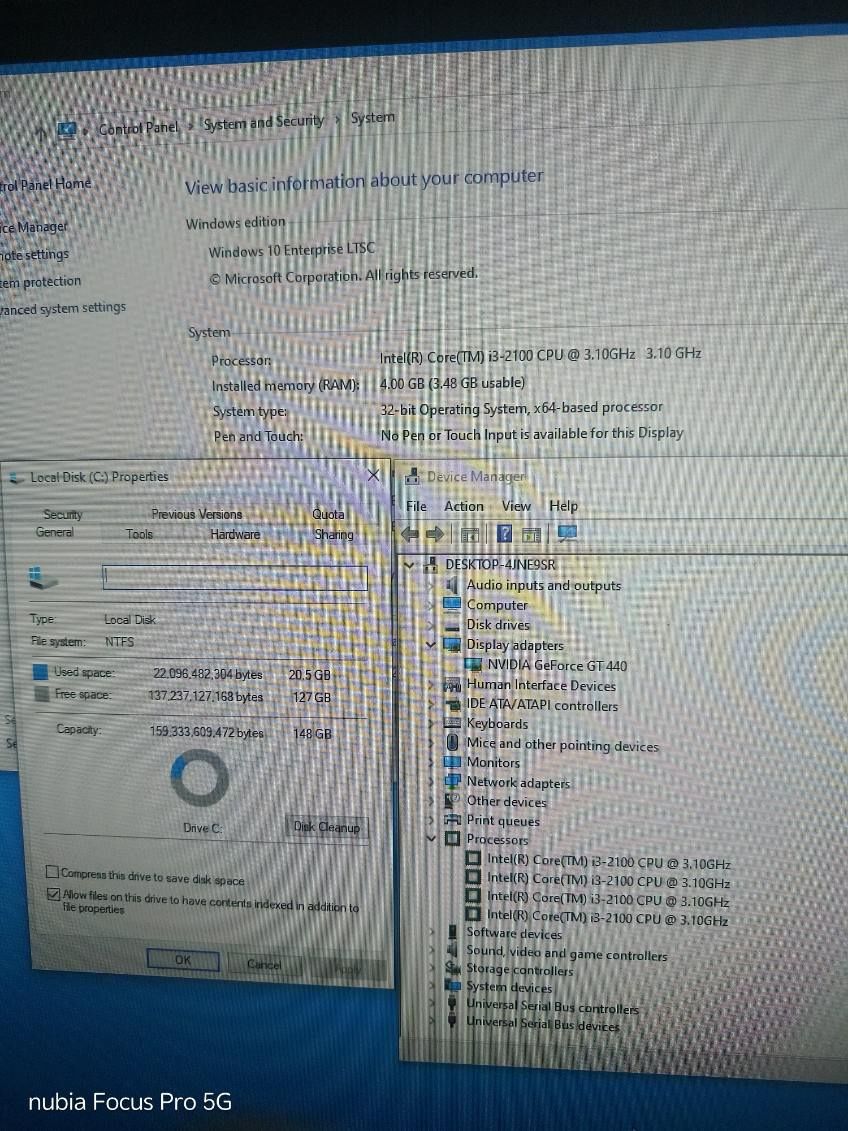Select the System devices row

508,987
